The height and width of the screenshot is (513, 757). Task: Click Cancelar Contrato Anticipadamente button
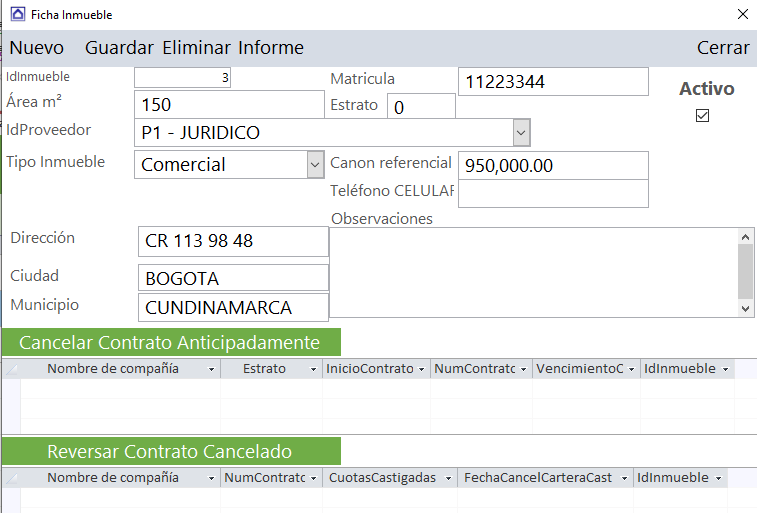[x=170, y=342]
